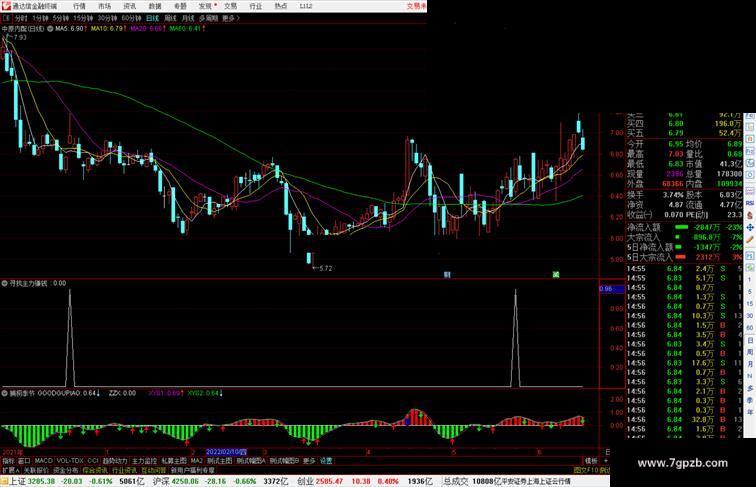Click sidebar 年 period shortcut

pyautogui.click(x=750, y=412)
